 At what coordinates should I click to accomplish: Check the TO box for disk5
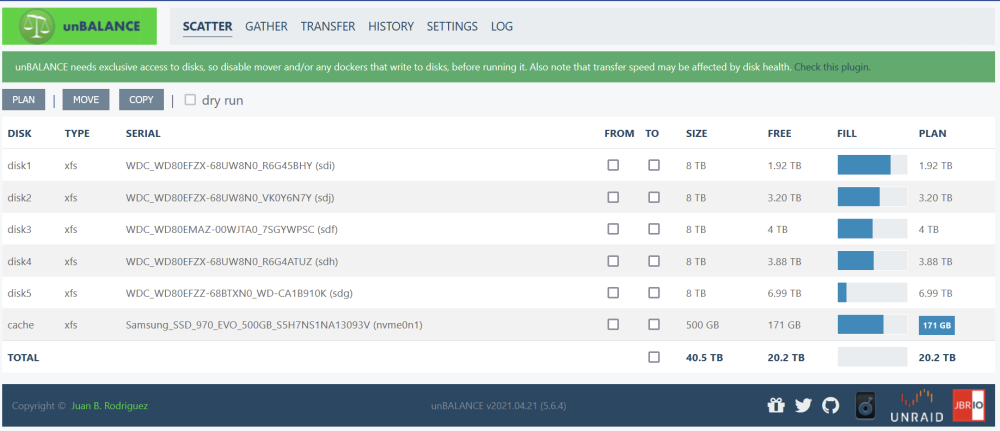point(654,293)
